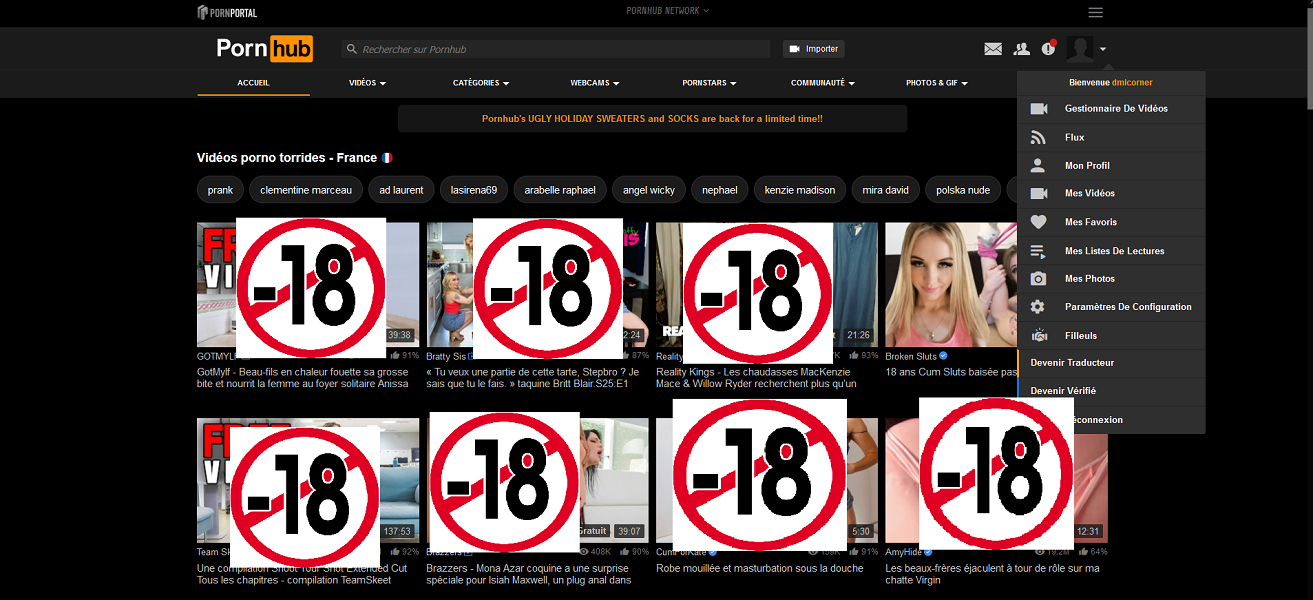1313x600 pixels.
Task: Select the 'ad laurent' tag chip
Action: (401, 190)
